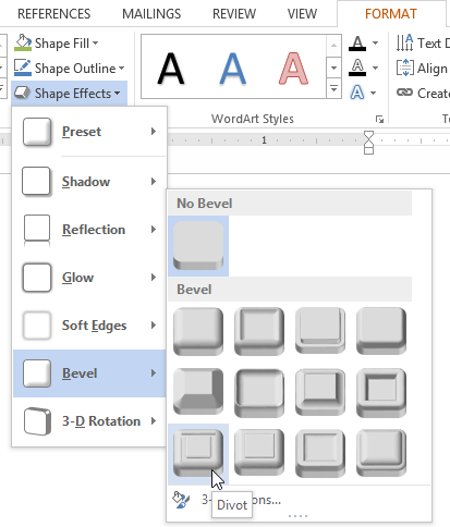Screen dimensions: 450x527
Task: Choose the No Bevel option thumbnail
Action: [x=198, y=246]
